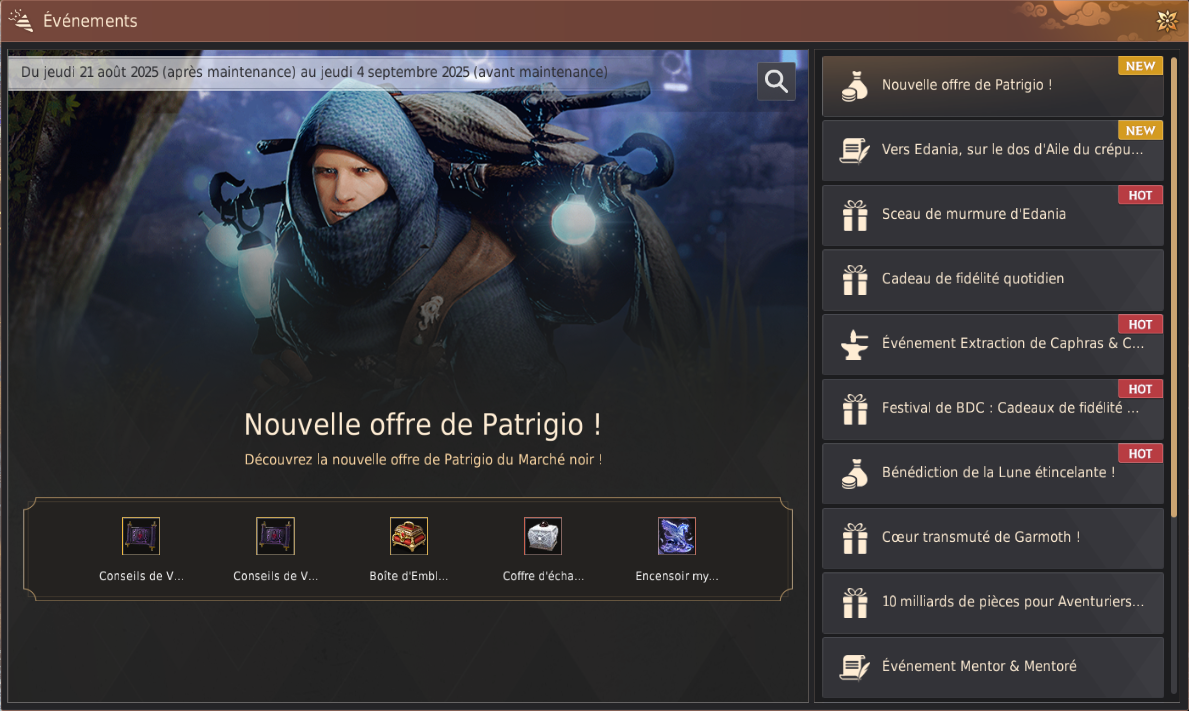Click the Encensoir my... item label
This screenshot has width=1189, height=711.
click(x=676, y=576)
